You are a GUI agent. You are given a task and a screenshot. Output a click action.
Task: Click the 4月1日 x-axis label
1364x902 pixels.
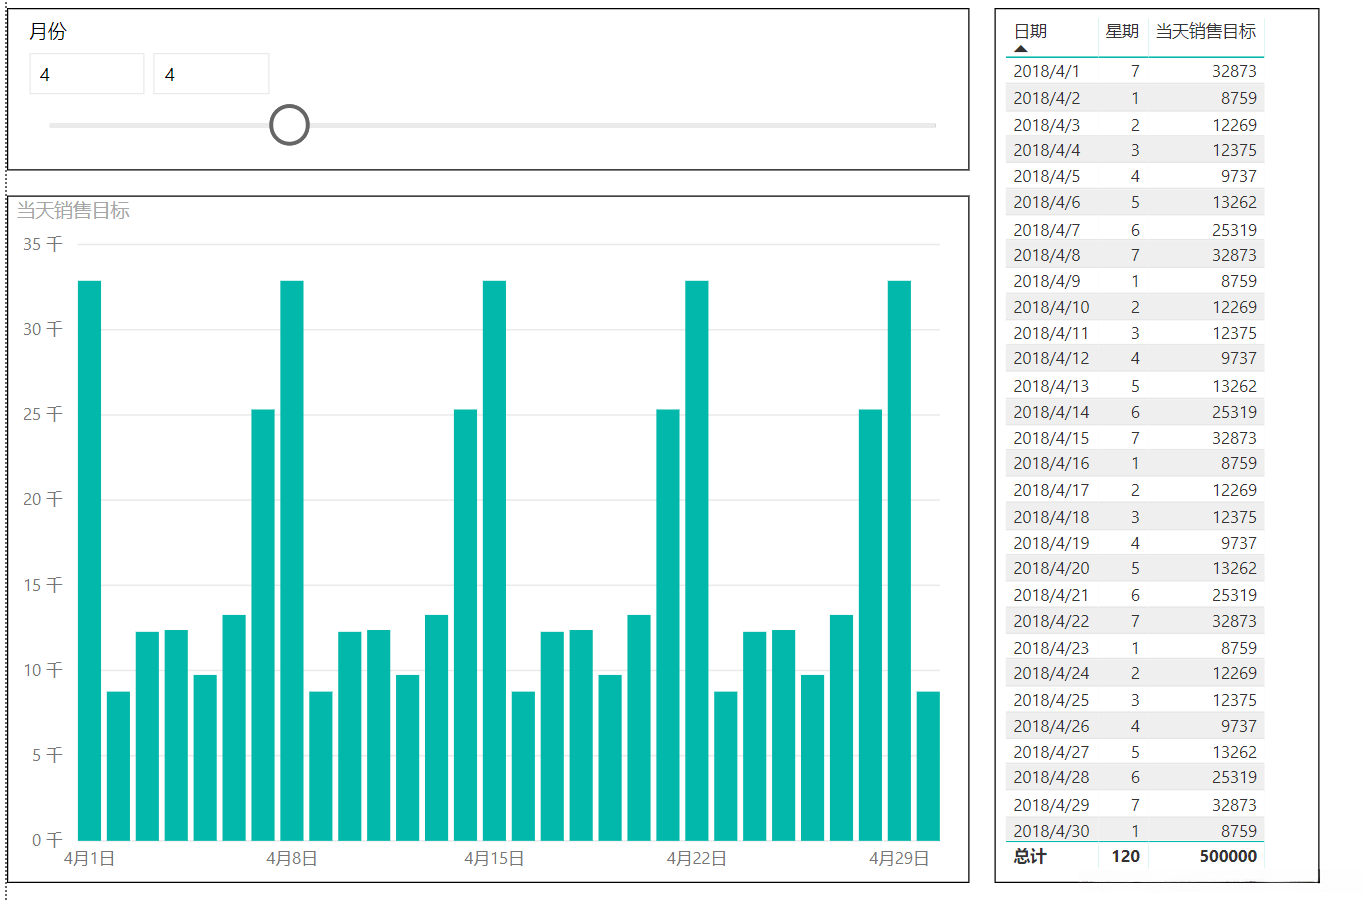coord(90,858)
